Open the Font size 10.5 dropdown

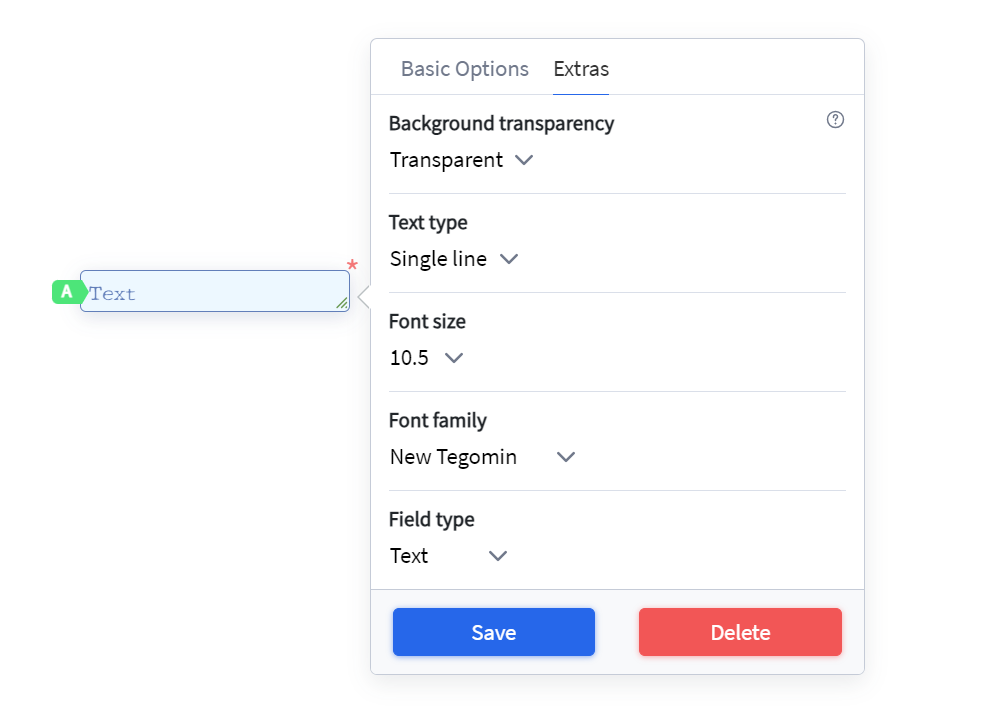(427, 358)
